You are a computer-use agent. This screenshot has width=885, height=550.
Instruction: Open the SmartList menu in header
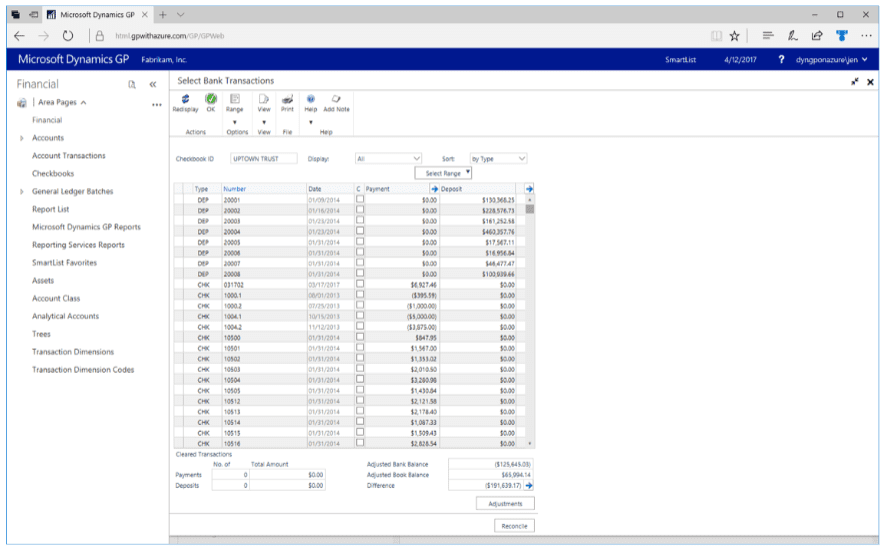tap(680, 59)
